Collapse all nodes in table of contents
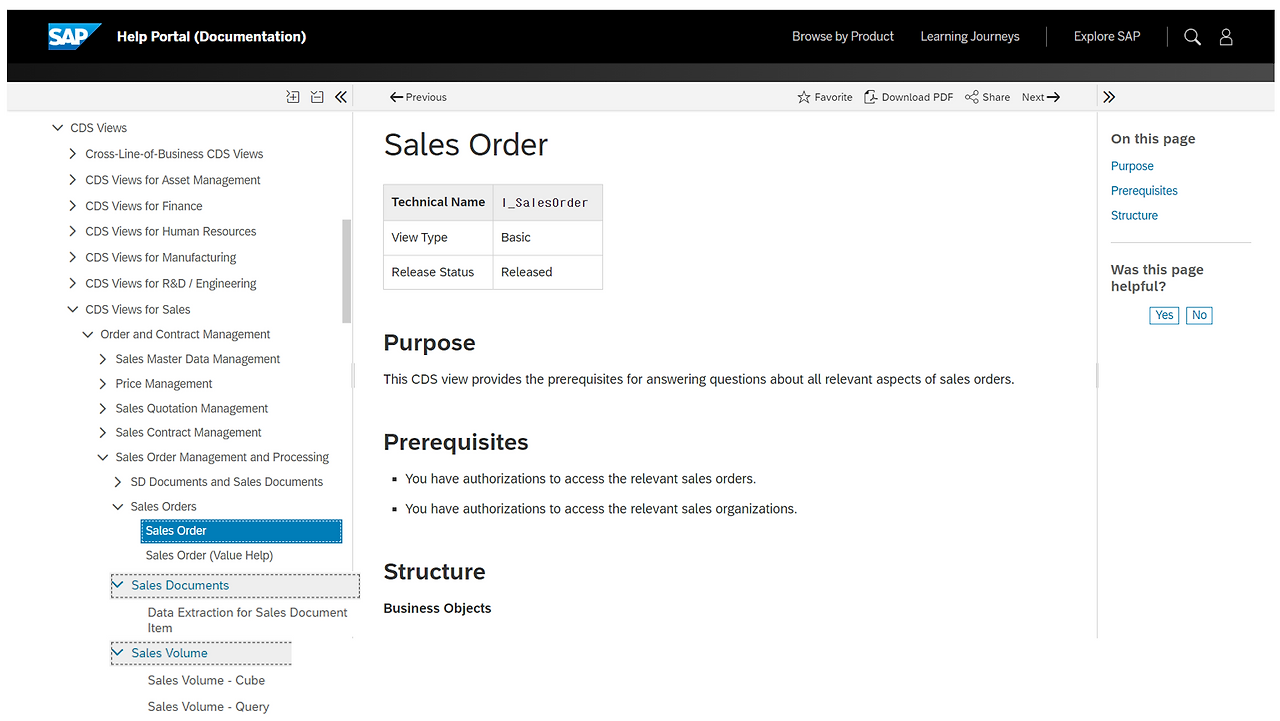Image resolution: width=1280 pixels, height=721 pixels. point(317,97)
